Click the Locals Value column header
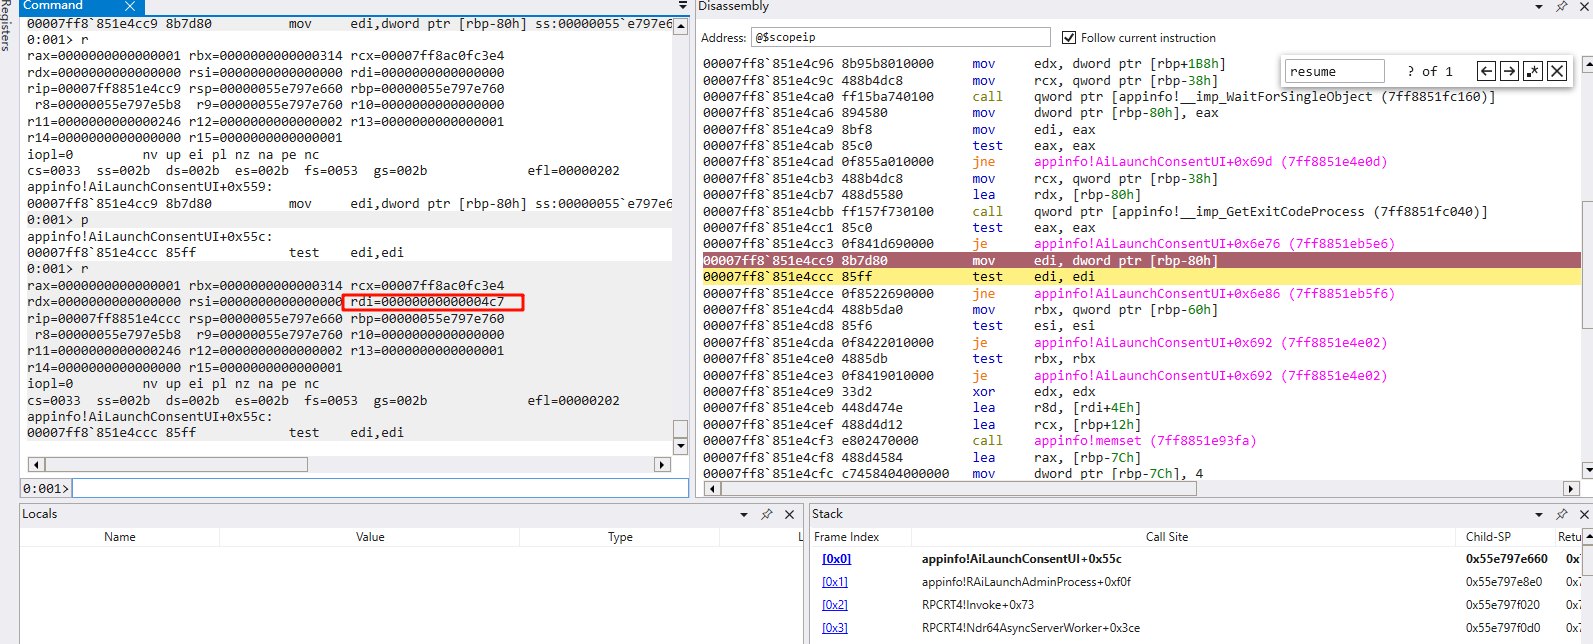The image size is (1593, 644). pos(370,537)
